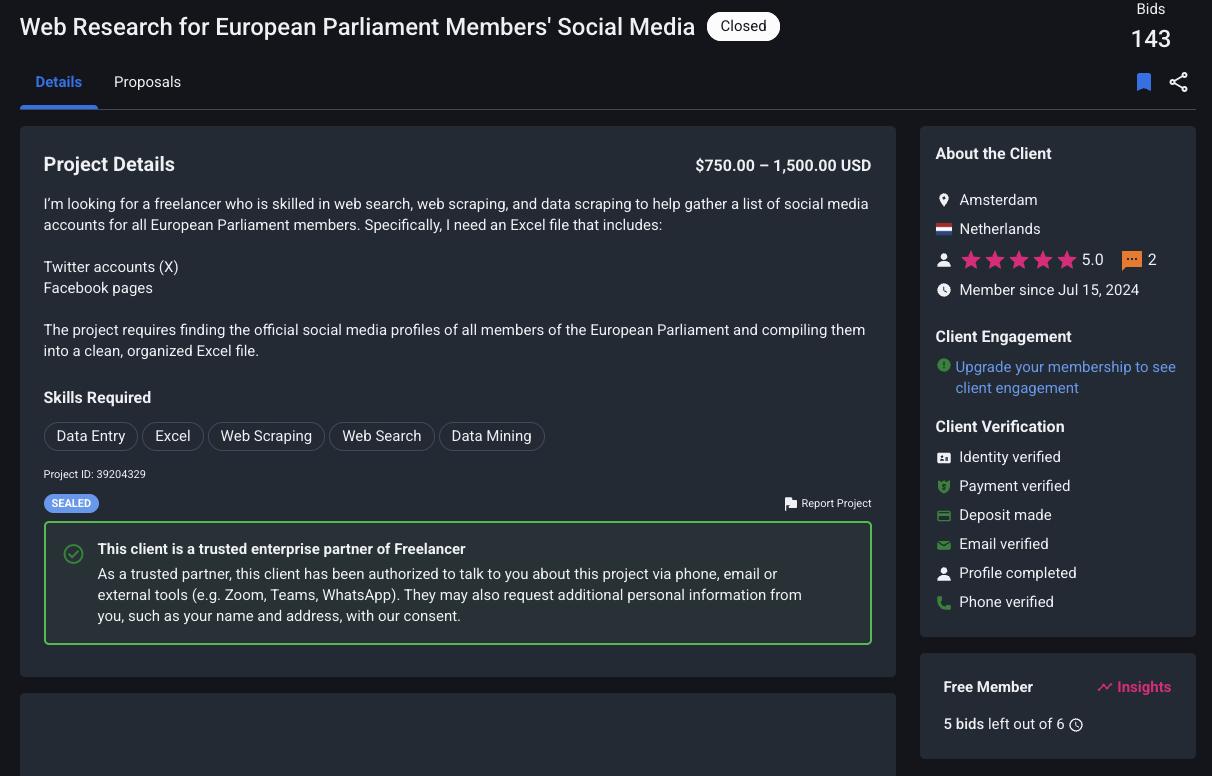The image size is (1212, 776).
Task: Open the Insights link
Action: 1134,687
